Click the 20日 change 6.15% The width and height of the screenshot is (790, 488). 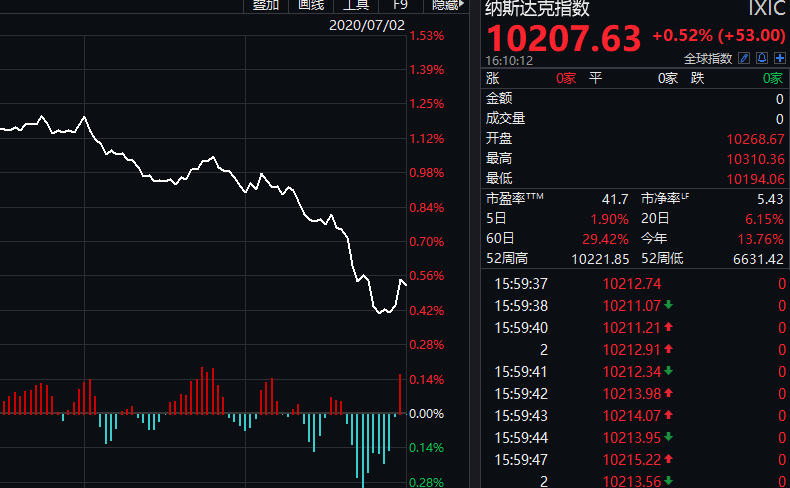(764, 219)
